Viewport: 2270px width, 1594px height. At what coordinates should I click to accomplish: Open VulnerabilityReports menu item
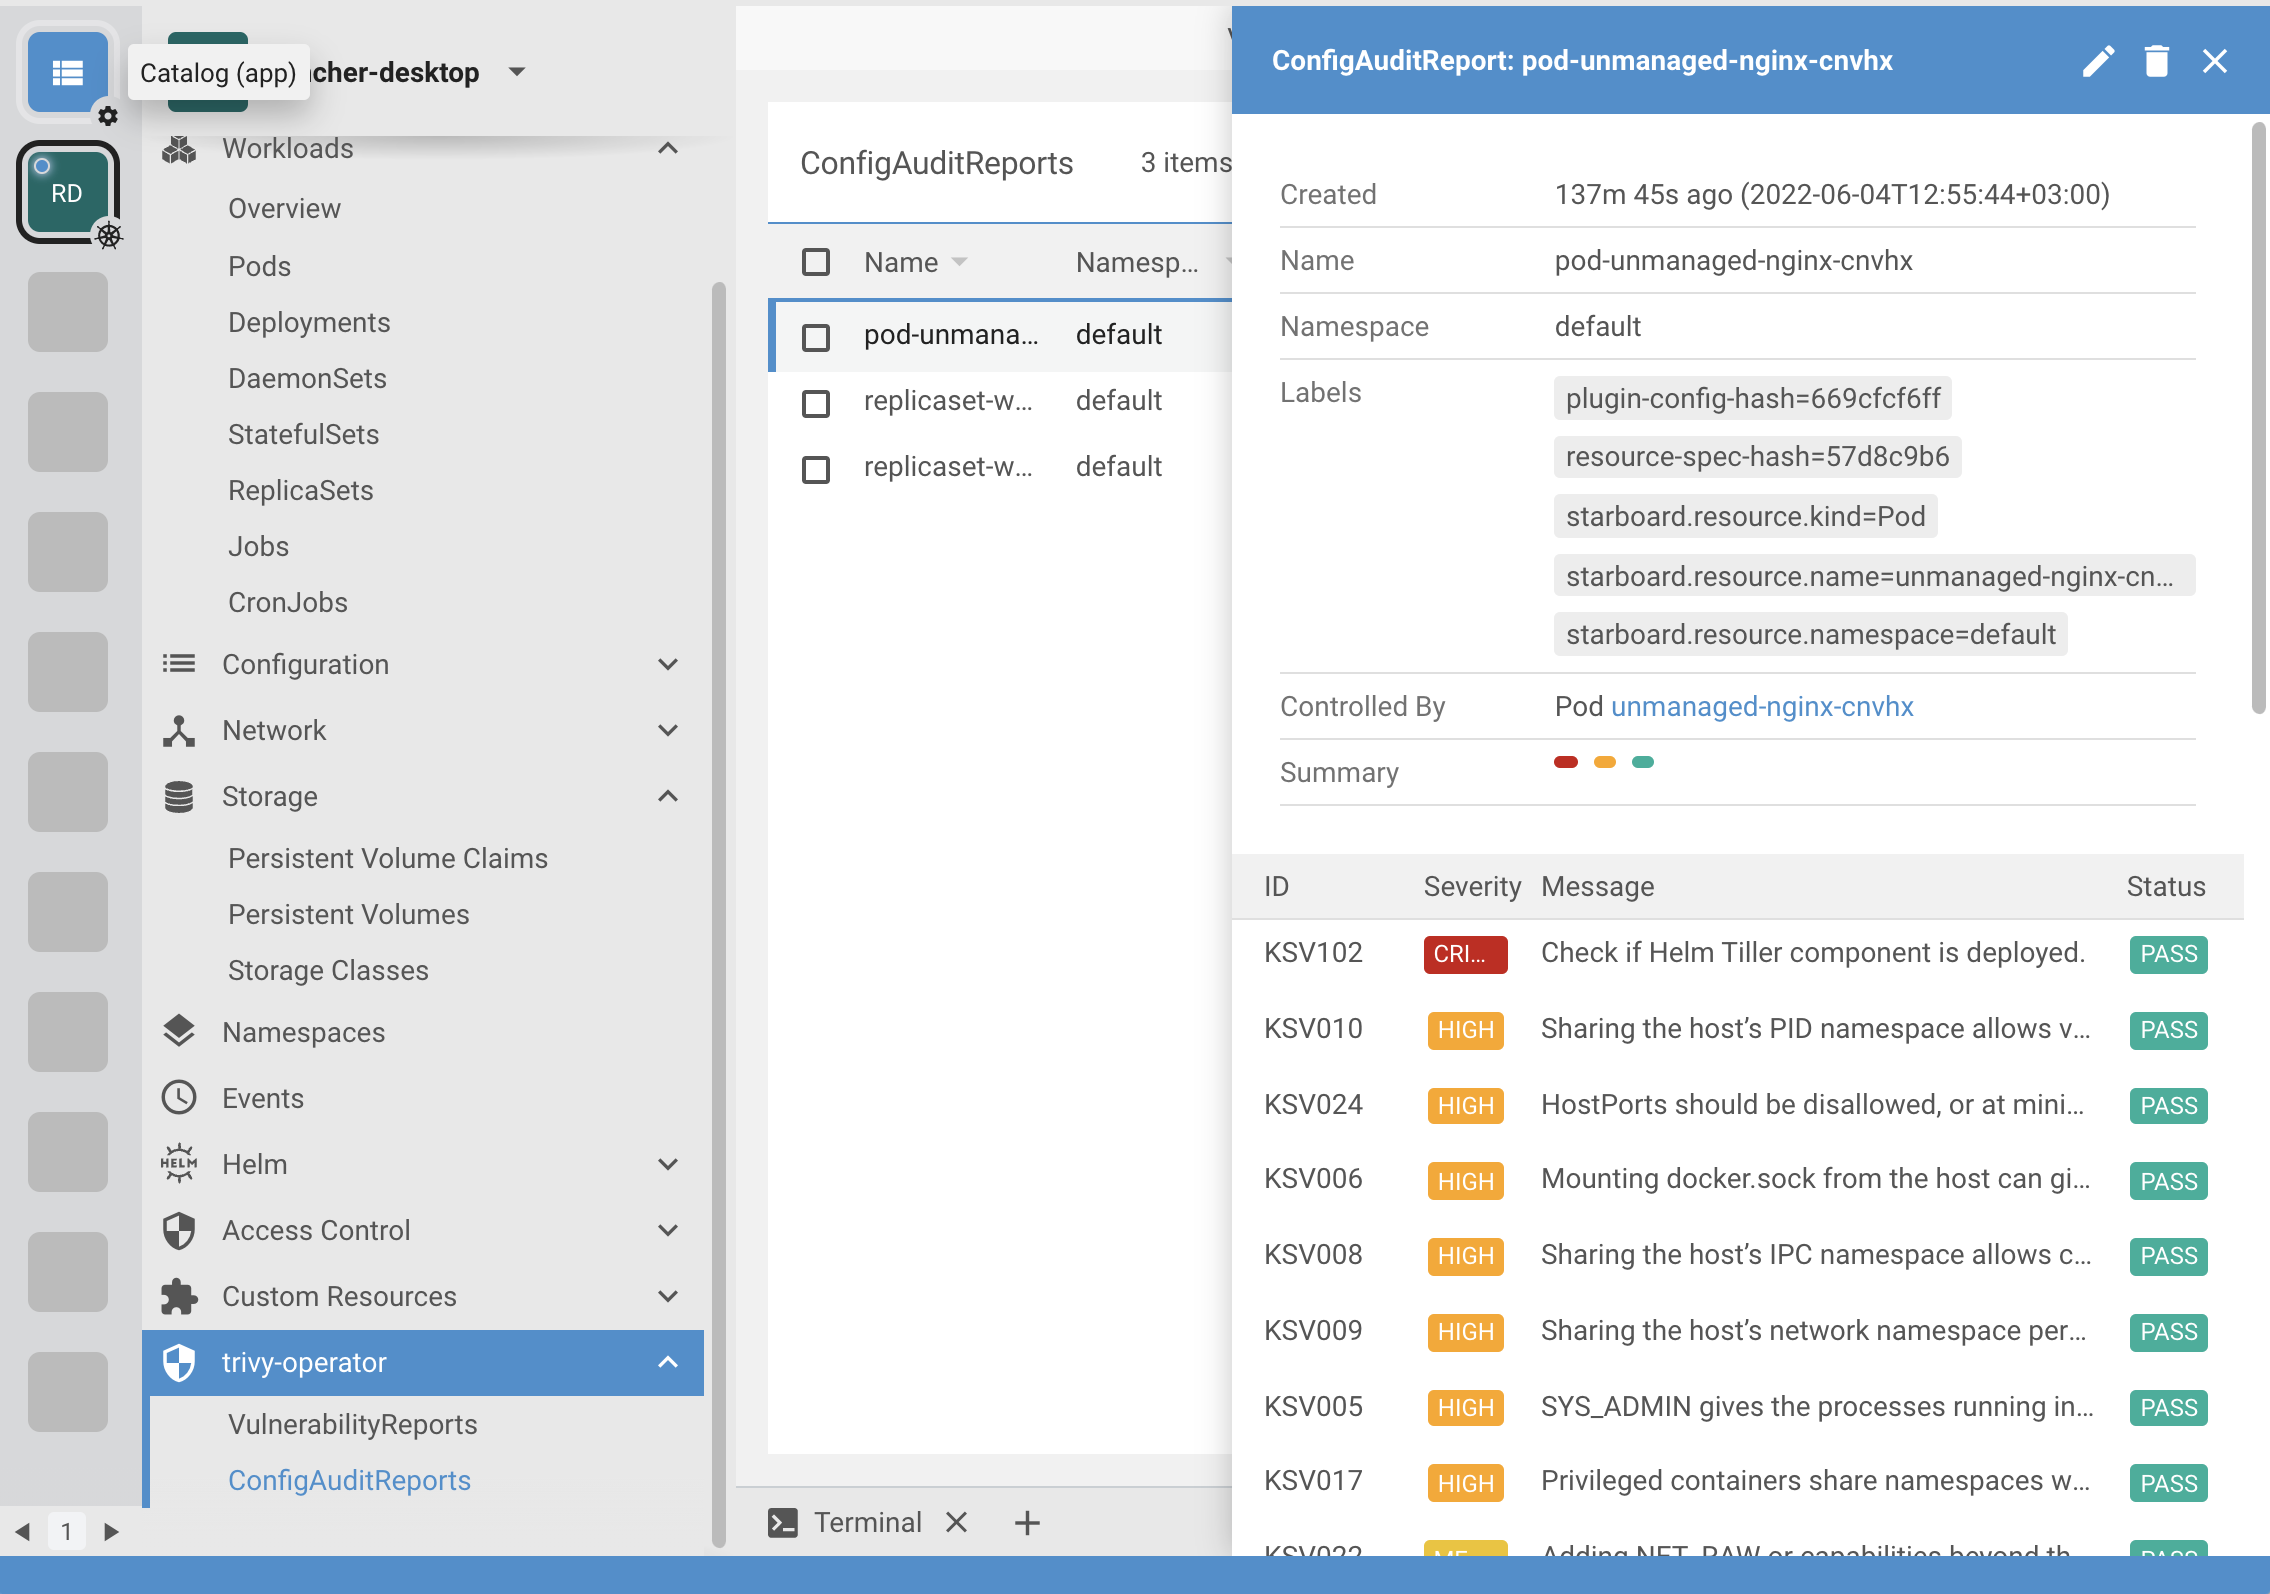pos(352,1424)
